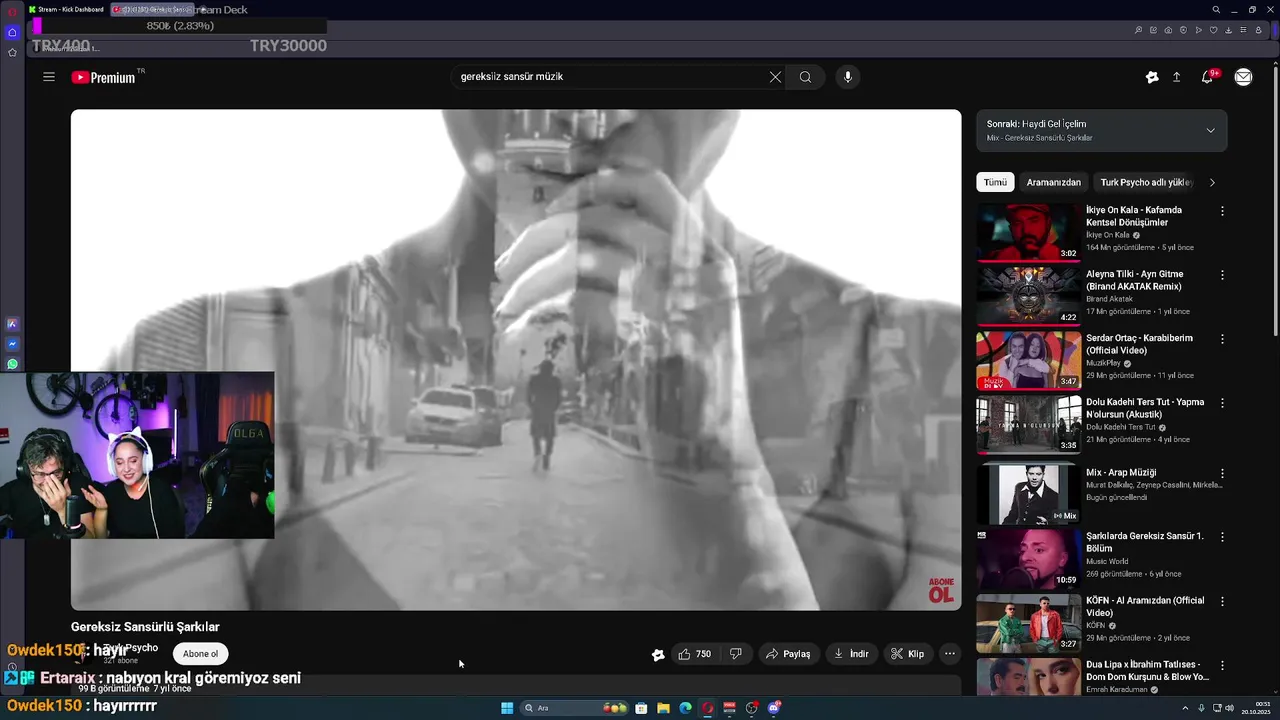Open options menu for Şarkılarda Gereksiz Sansür video
1280x720 pixels.
click(x=1222, y=537)
